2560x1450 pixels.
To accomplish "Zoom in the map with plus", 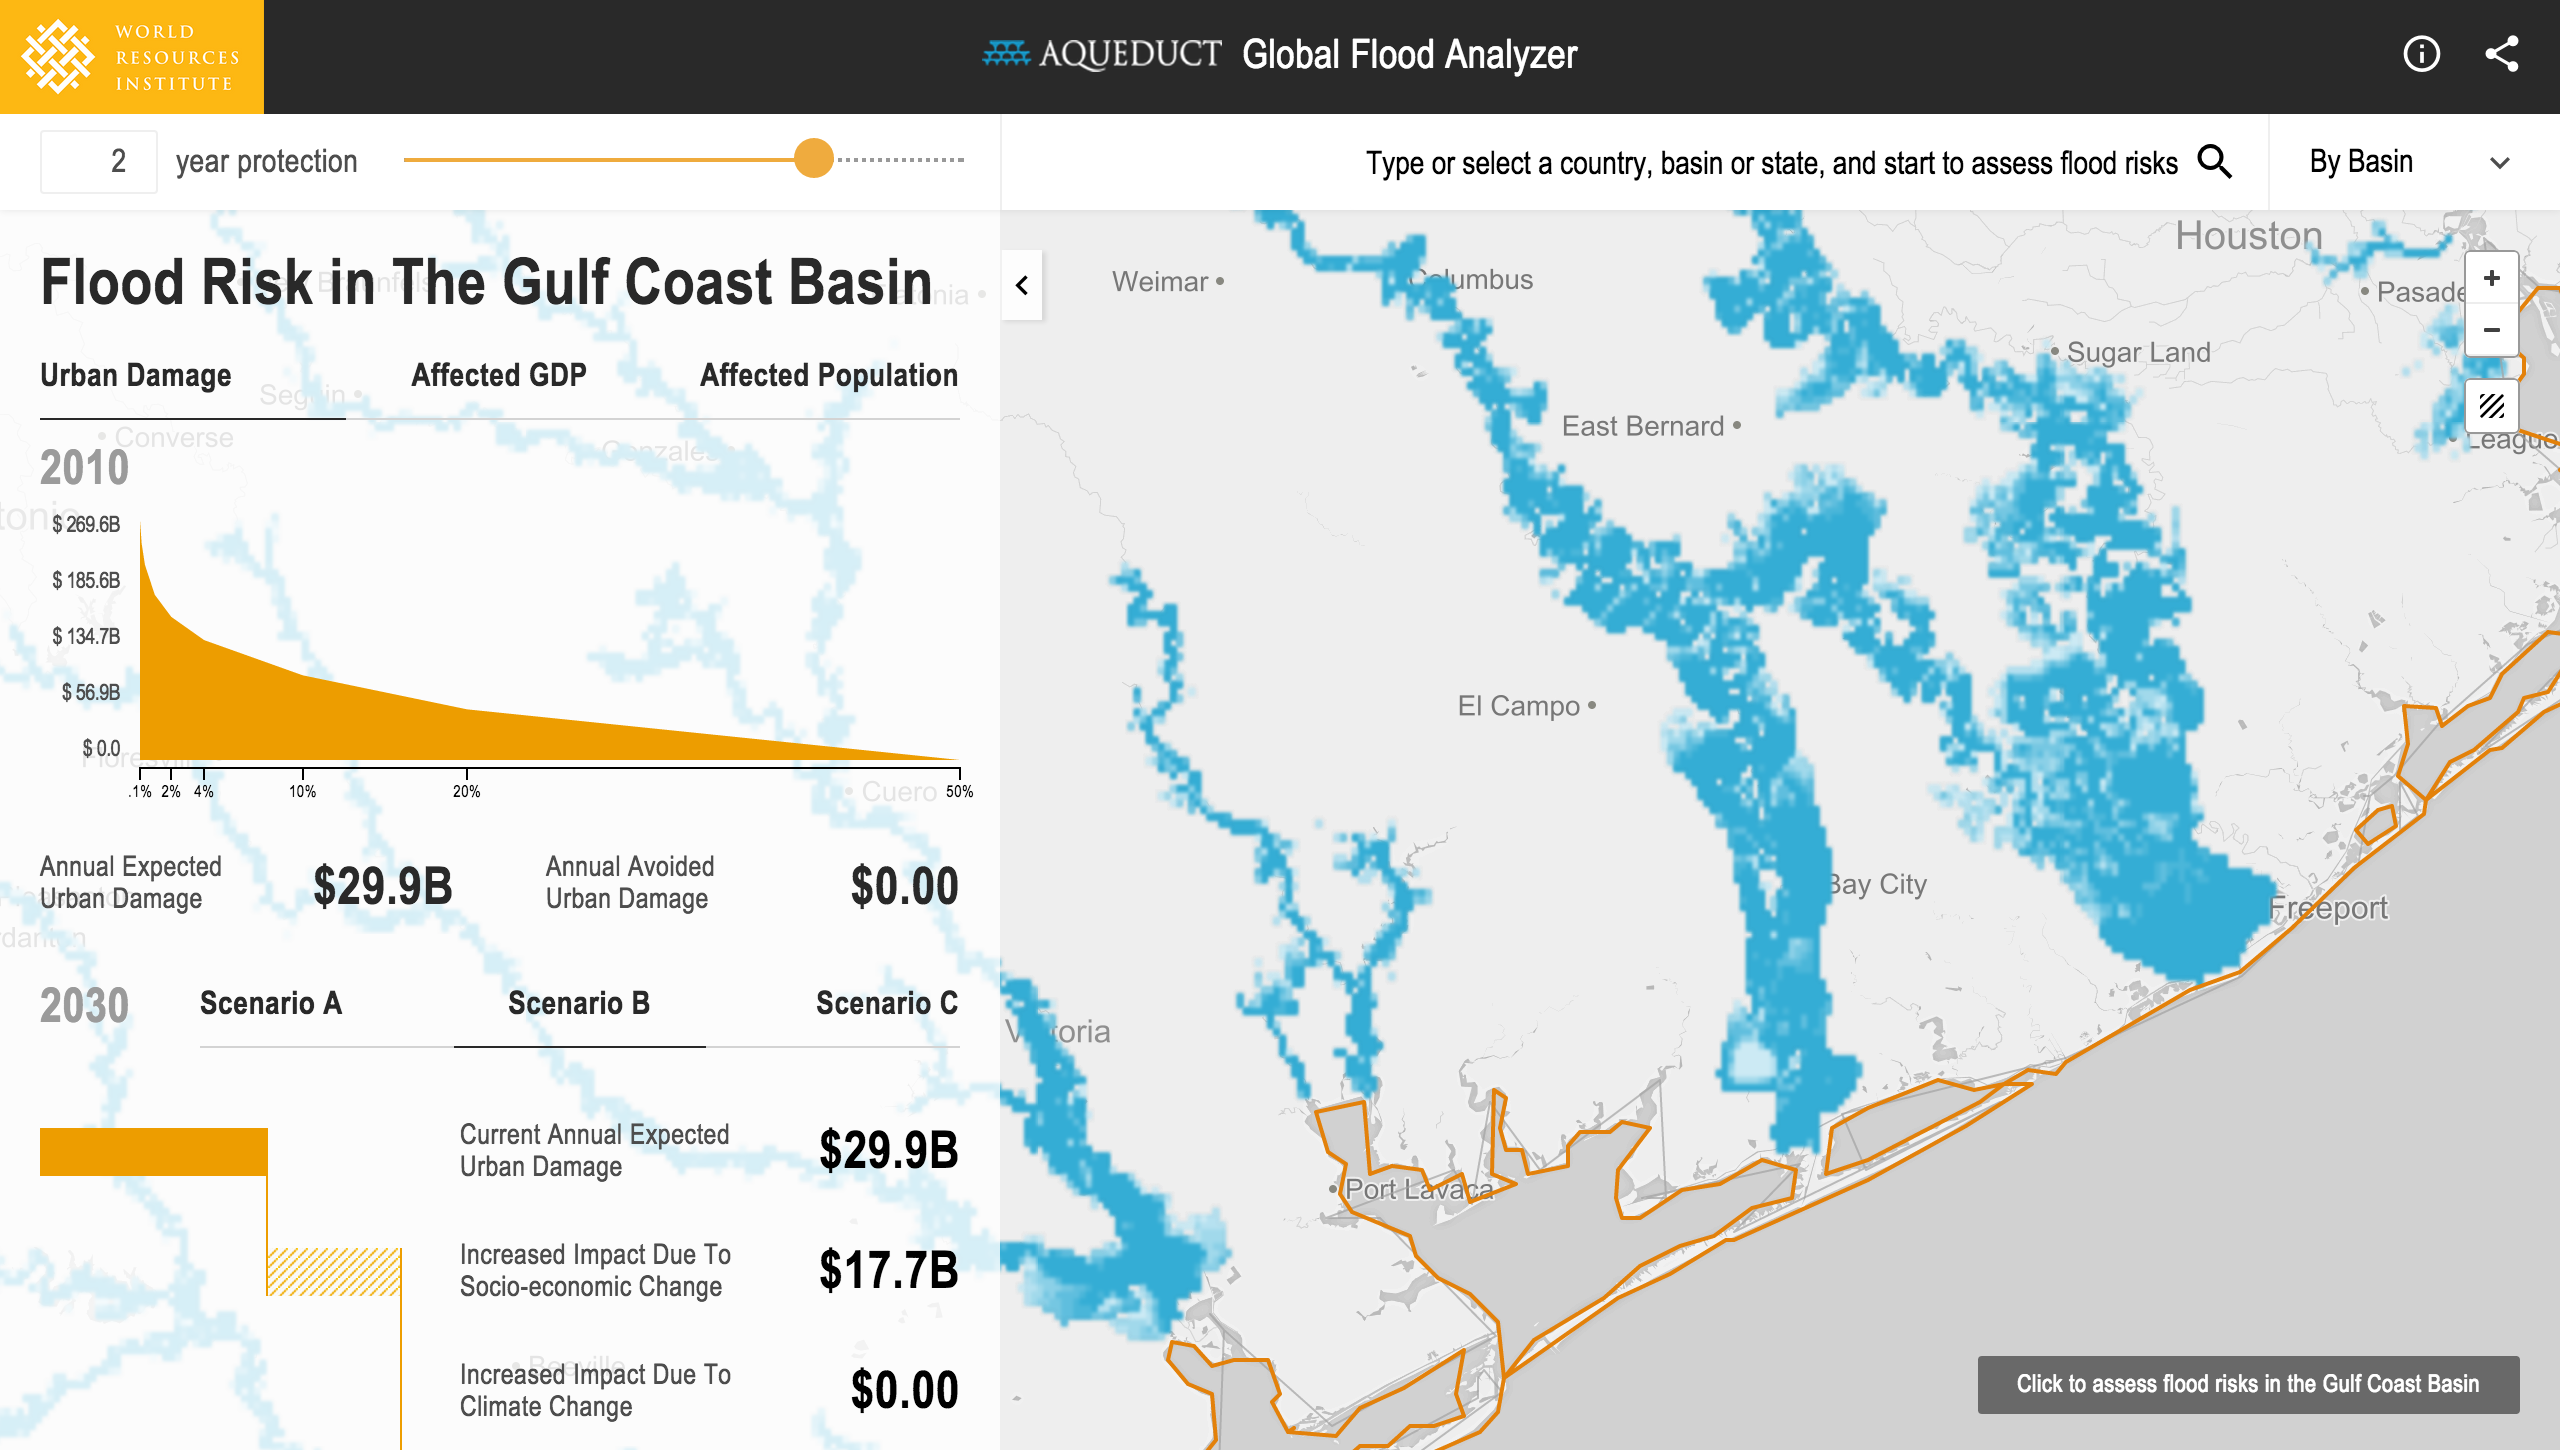I will click(2491, 279).
